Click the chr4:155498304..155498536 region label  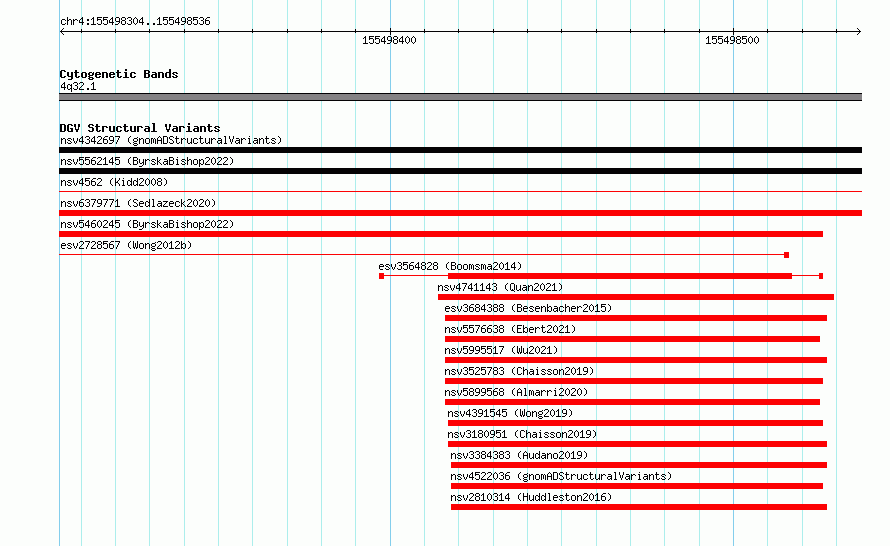coord(135,22)
